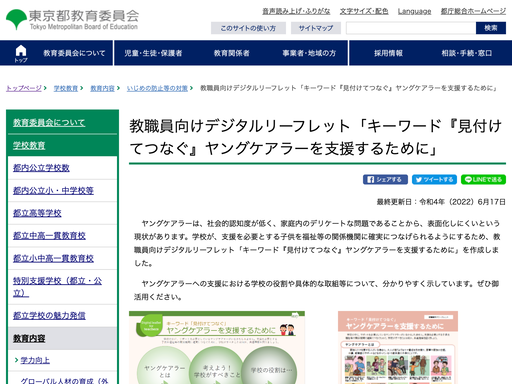The image size is (512, 384).
Task: Open 採用情報 nav menu
Action: [388, 53]
